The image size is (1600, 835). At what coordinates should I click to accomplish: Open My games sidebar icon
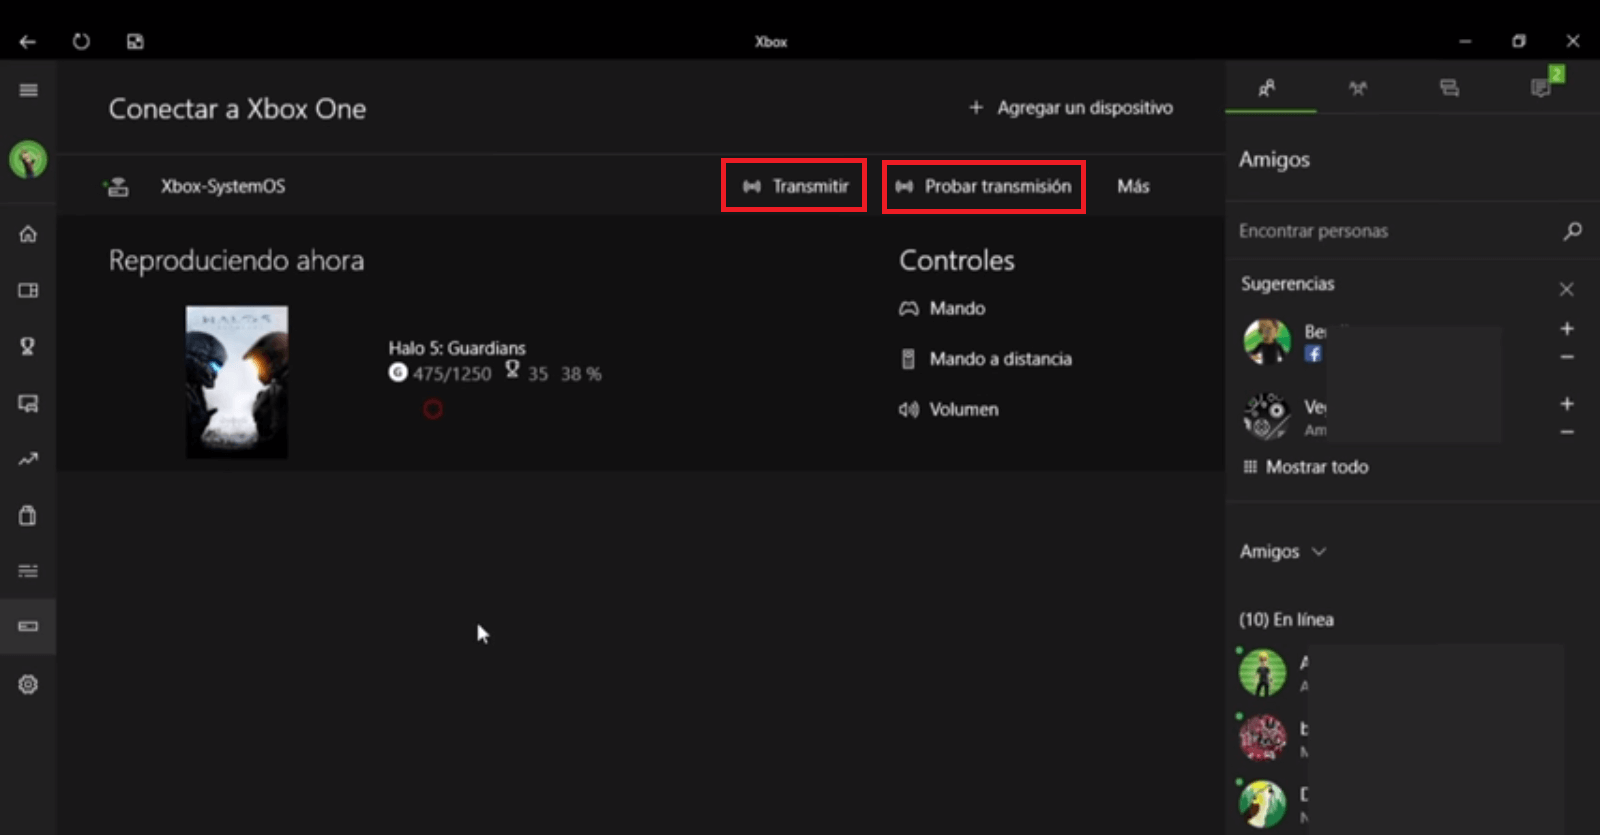tap(28, 290)
